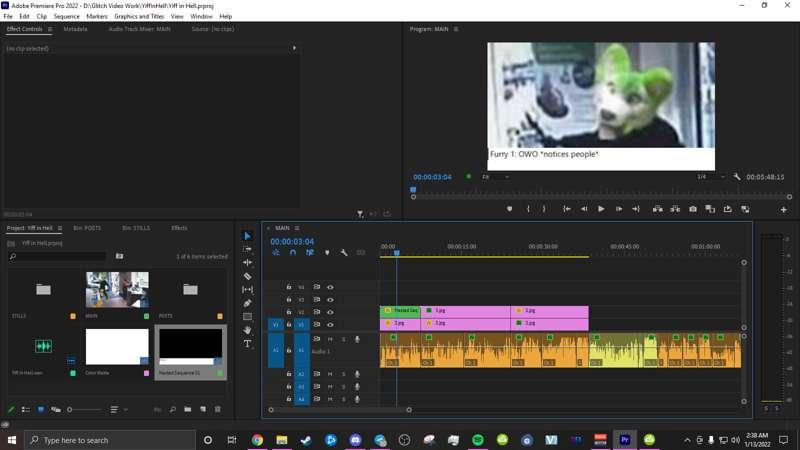
Task: Switch to Freeform View in Project panel
Action: 56,409
